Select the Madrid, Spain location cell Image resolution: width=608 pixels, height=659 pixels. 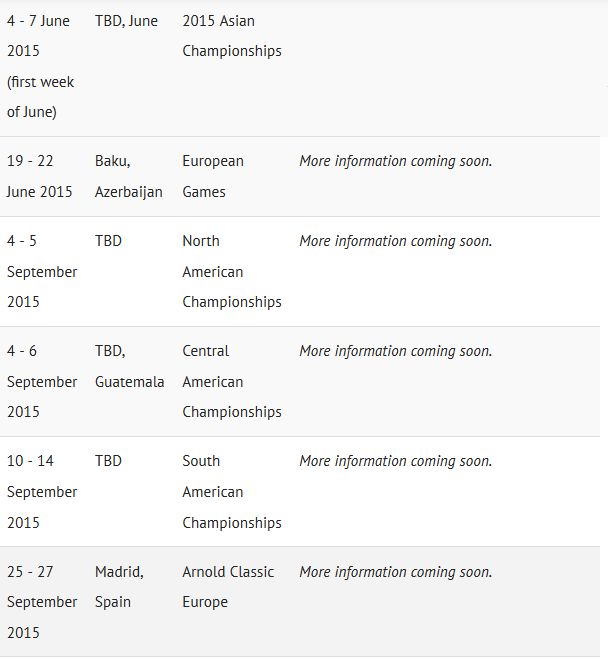click(119, 587)
